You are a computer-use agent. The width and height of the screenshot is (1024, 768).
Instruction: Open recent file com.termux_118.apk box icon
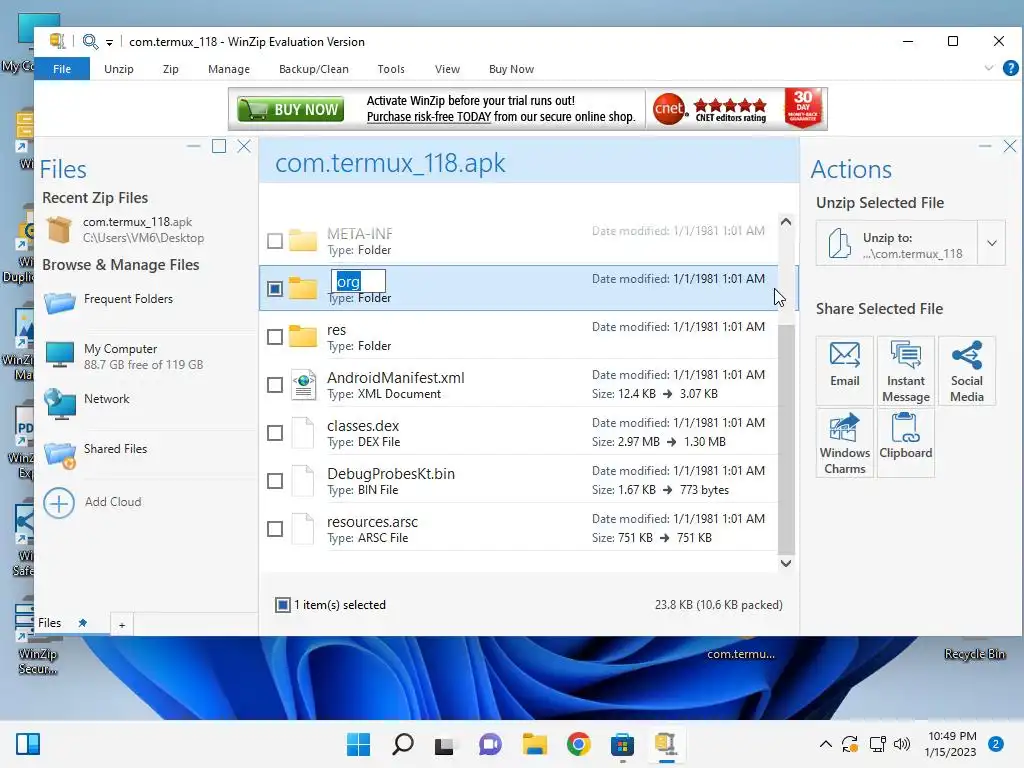59,230
